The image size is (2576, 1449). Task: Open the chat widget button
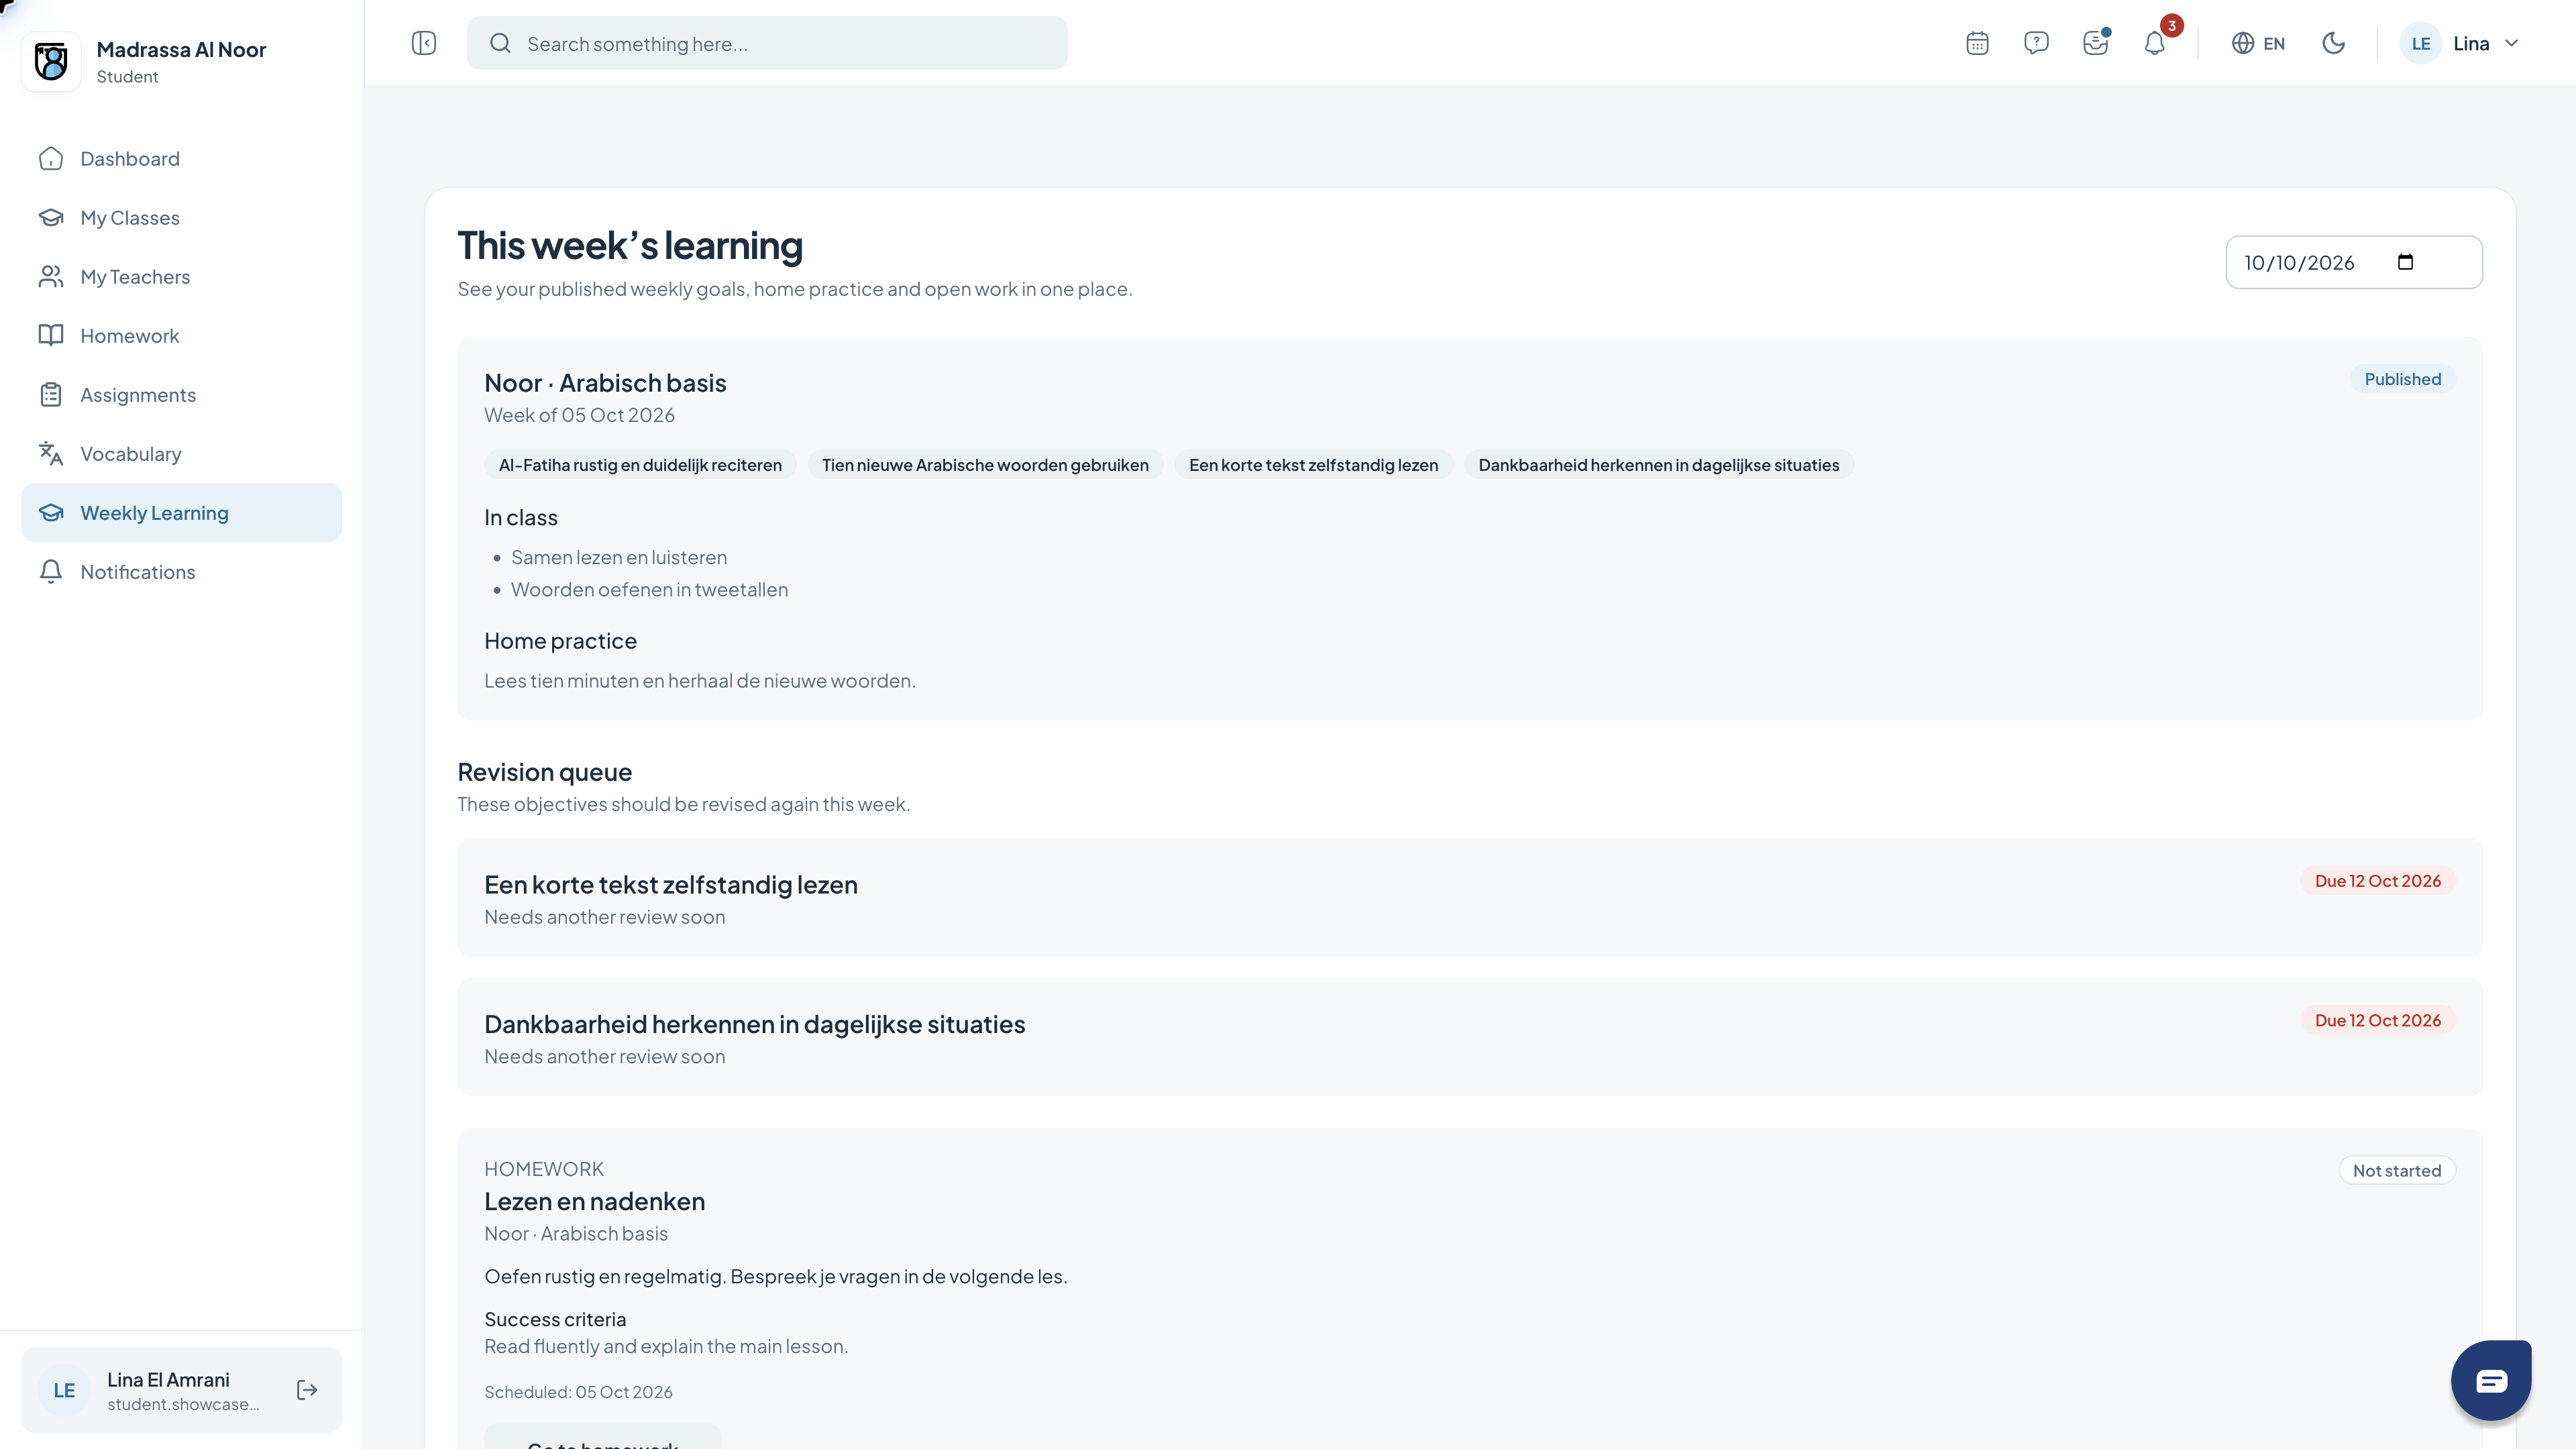pyautogui.click(x=2491, y=1381)
